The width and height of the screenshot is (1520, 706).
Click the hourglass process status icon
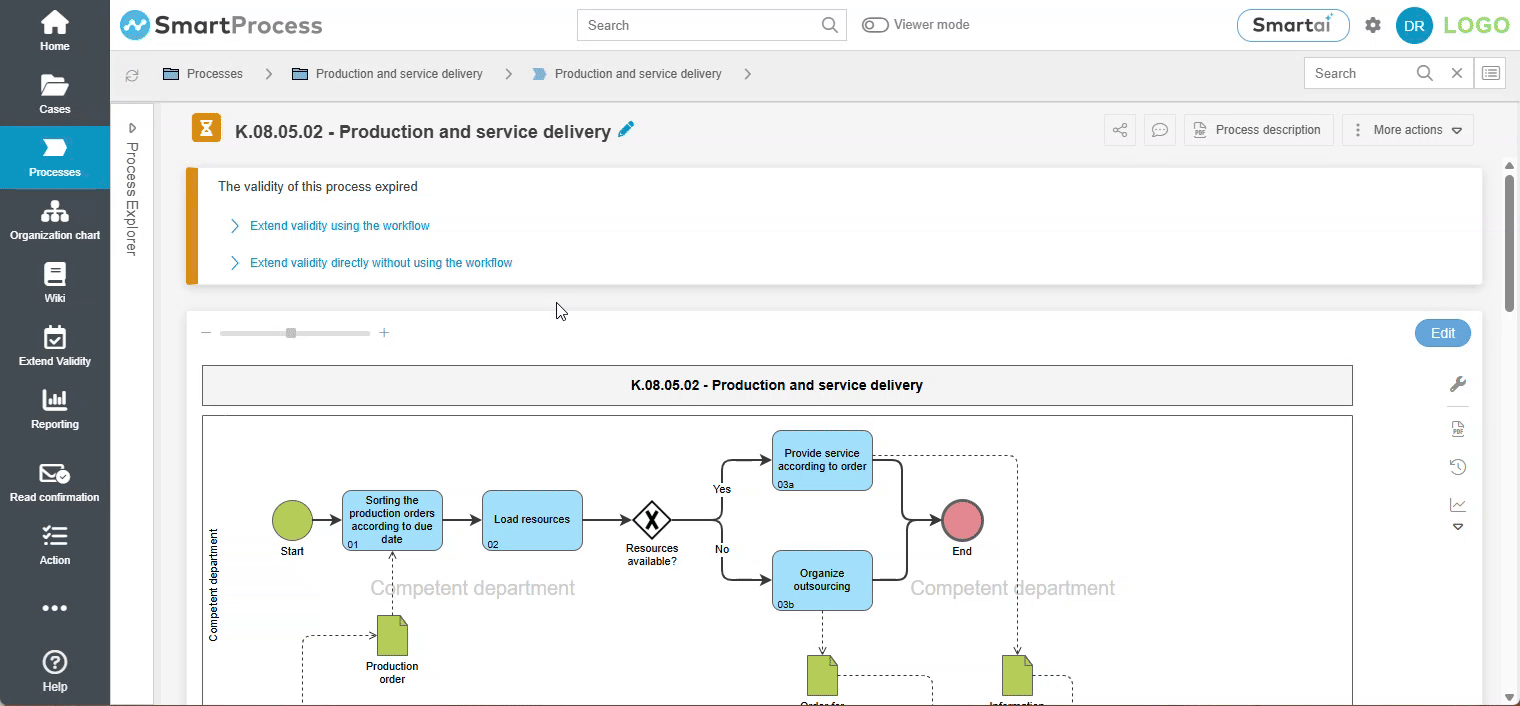pos(206,128)
